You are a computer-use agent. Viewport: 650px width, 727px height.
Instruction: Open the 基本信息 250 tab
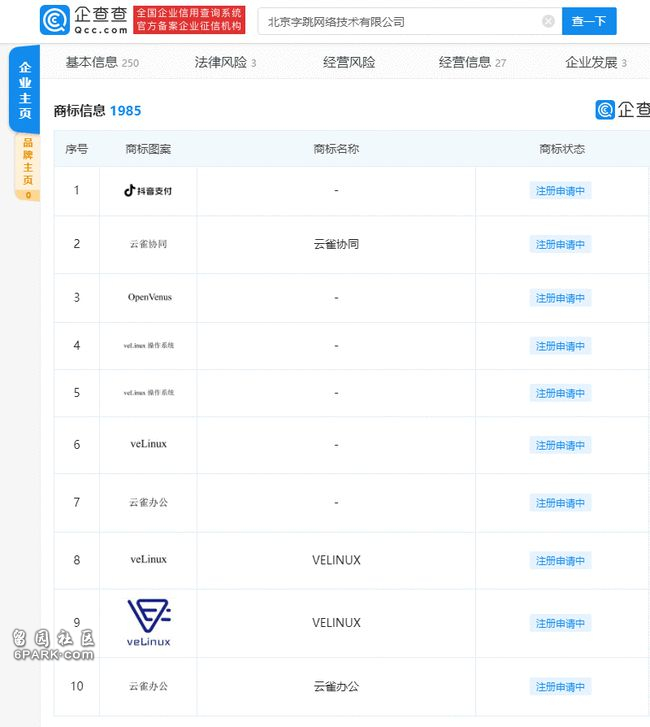102,62
